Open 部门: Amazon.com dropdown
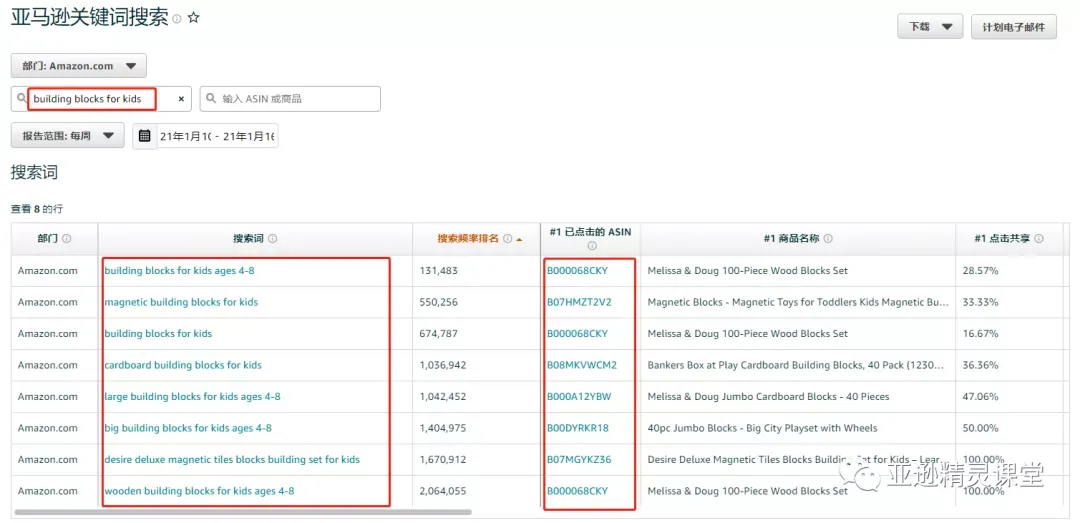This screenshot has width=1080, height=523. coord(79,66)
